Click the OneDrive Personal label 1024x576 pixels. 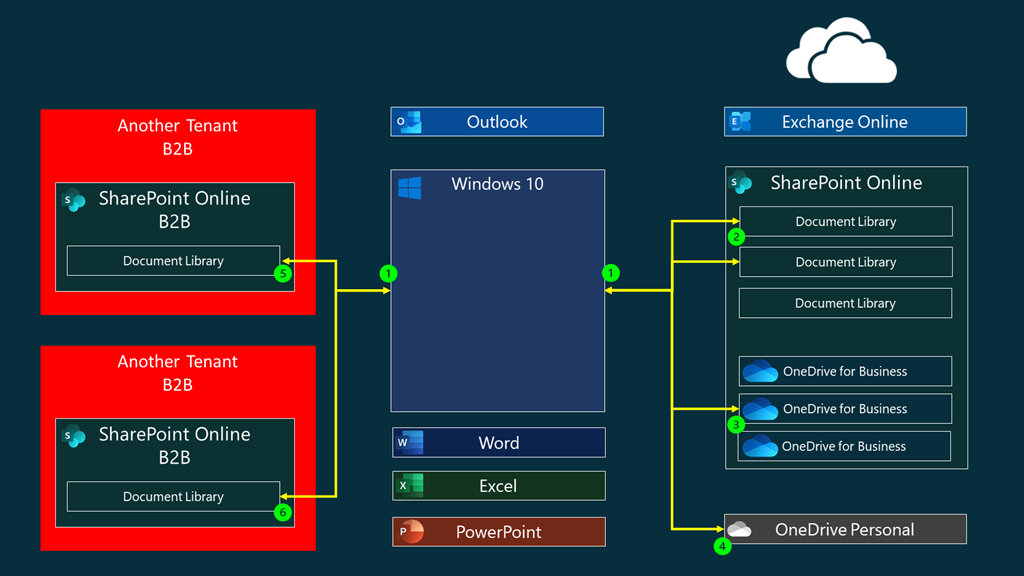(844, 530)
